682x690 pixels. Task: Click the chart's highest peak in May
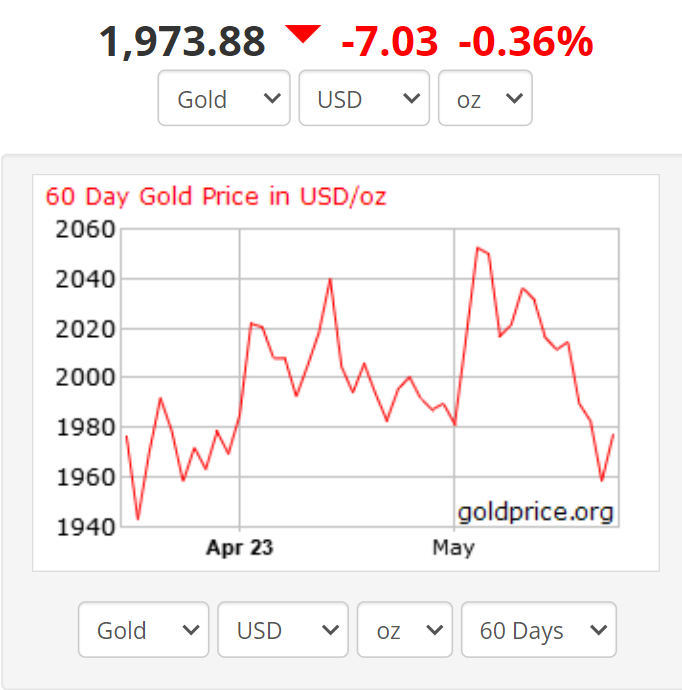point(478,248)
